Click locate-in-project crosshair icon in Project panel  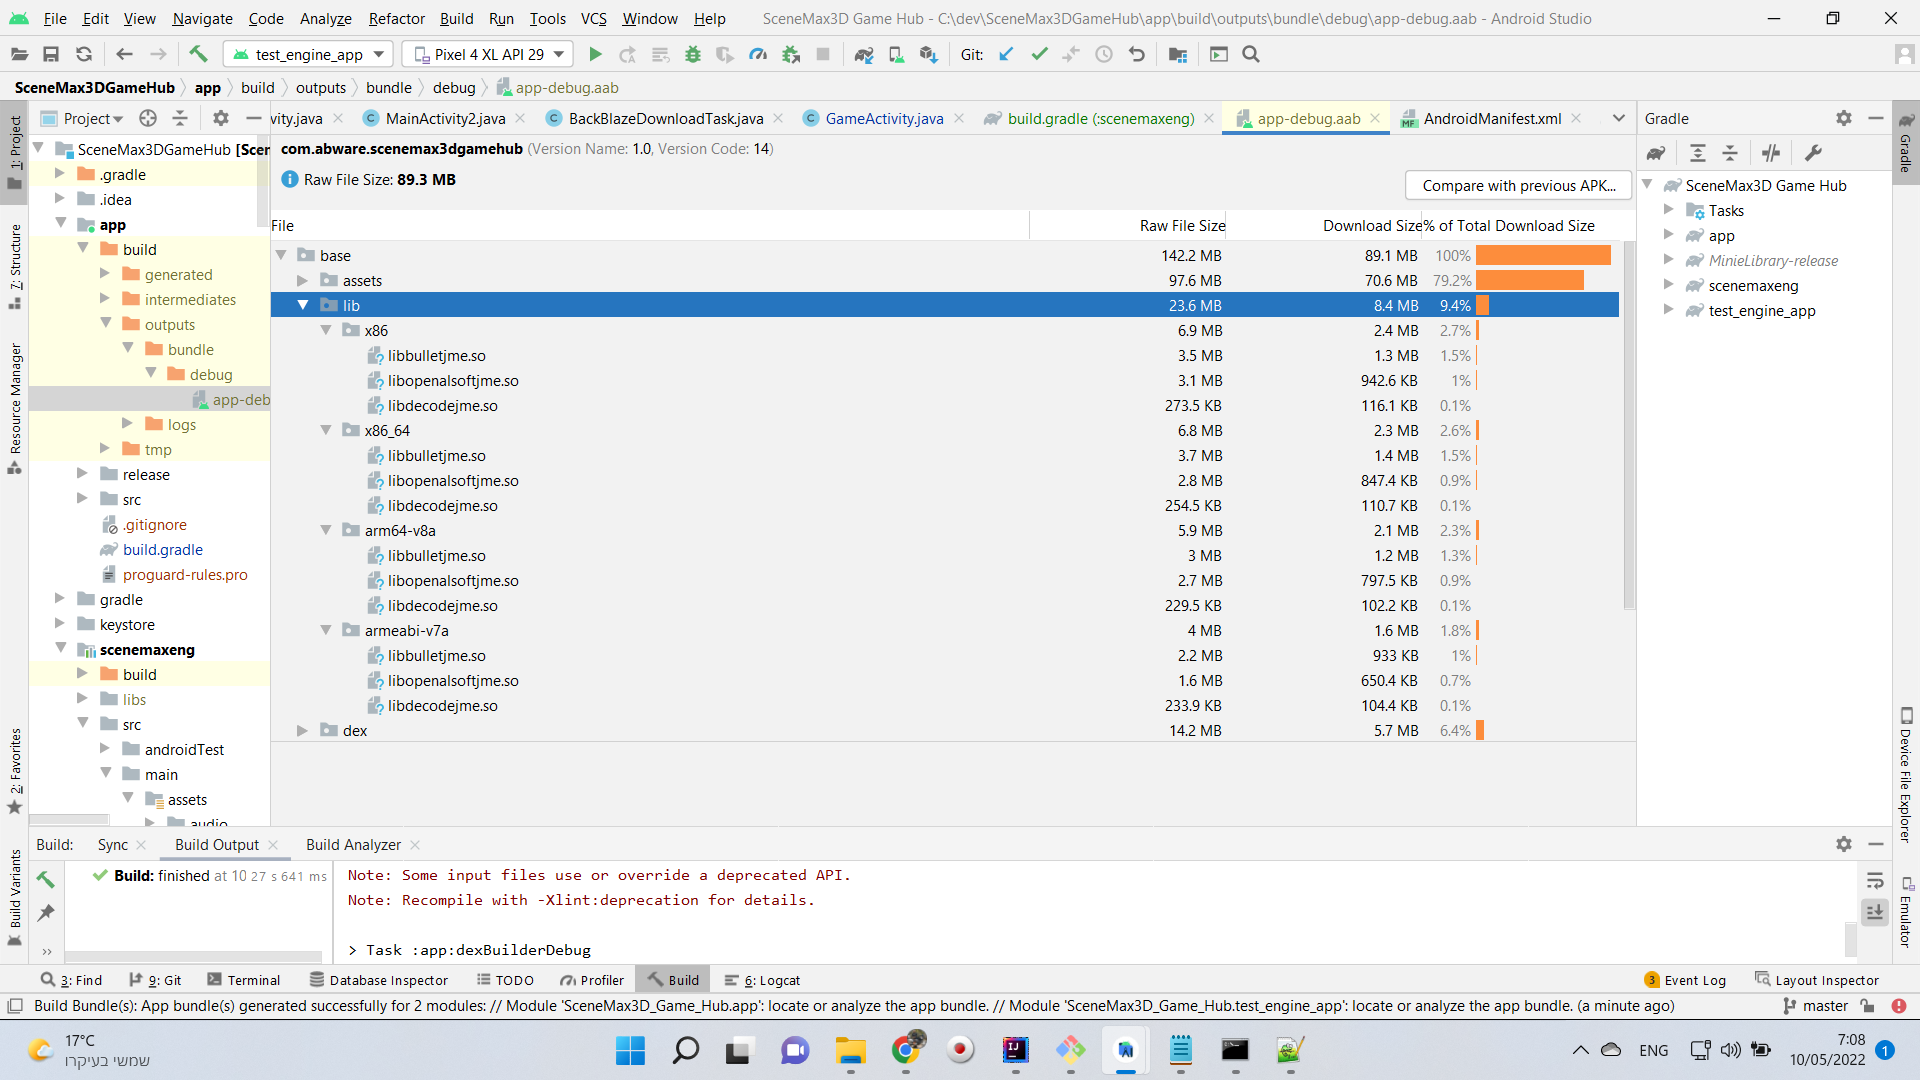148,118
